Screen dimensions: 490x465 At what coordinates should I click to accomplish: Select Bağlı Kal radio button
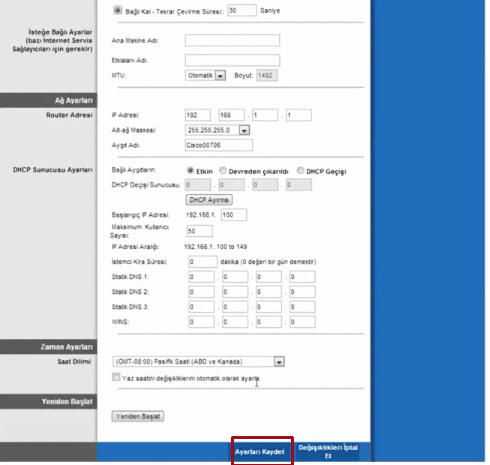coord(118,10)
